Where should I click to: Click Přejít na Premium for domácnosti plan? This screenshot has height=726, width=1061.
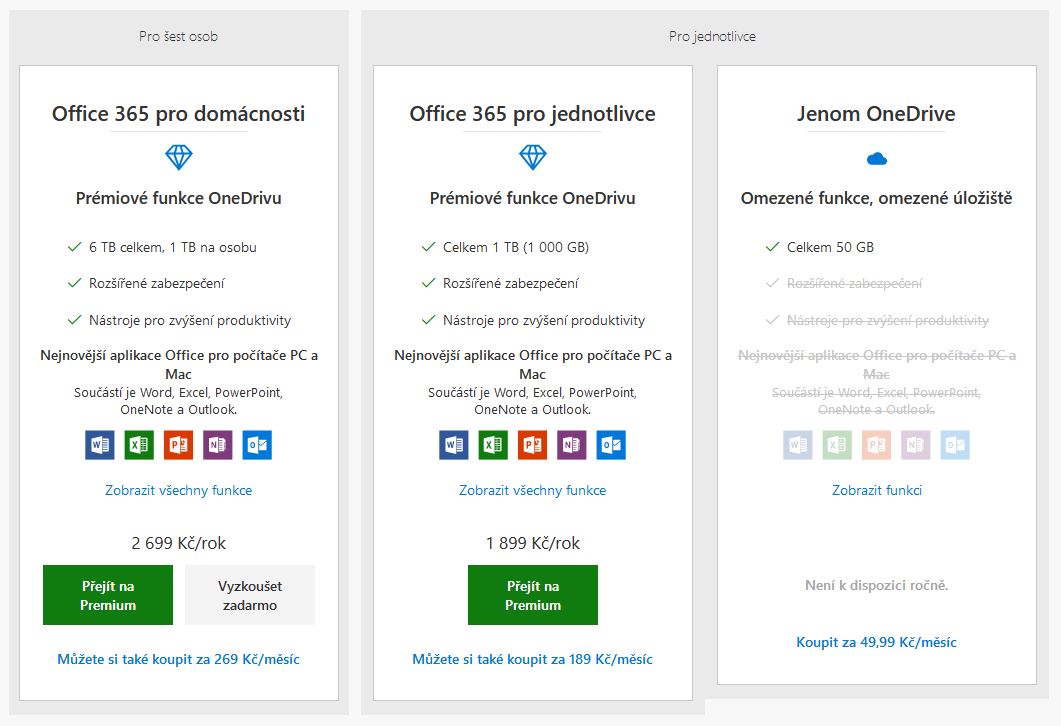[108, 595]
